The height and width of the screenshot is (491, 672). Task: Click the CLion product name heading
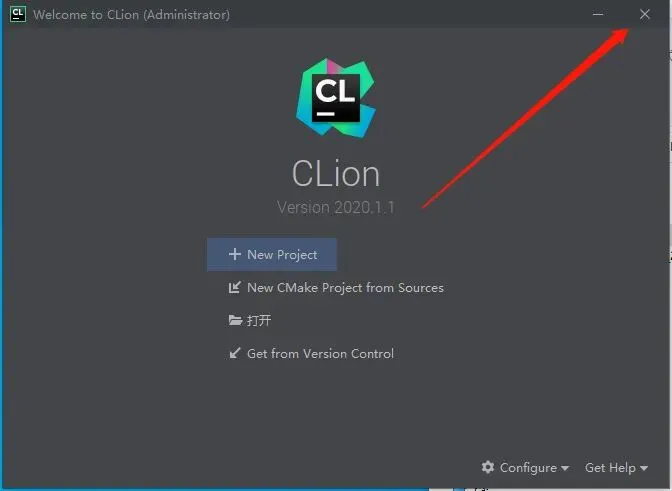[x=336, y=174]
